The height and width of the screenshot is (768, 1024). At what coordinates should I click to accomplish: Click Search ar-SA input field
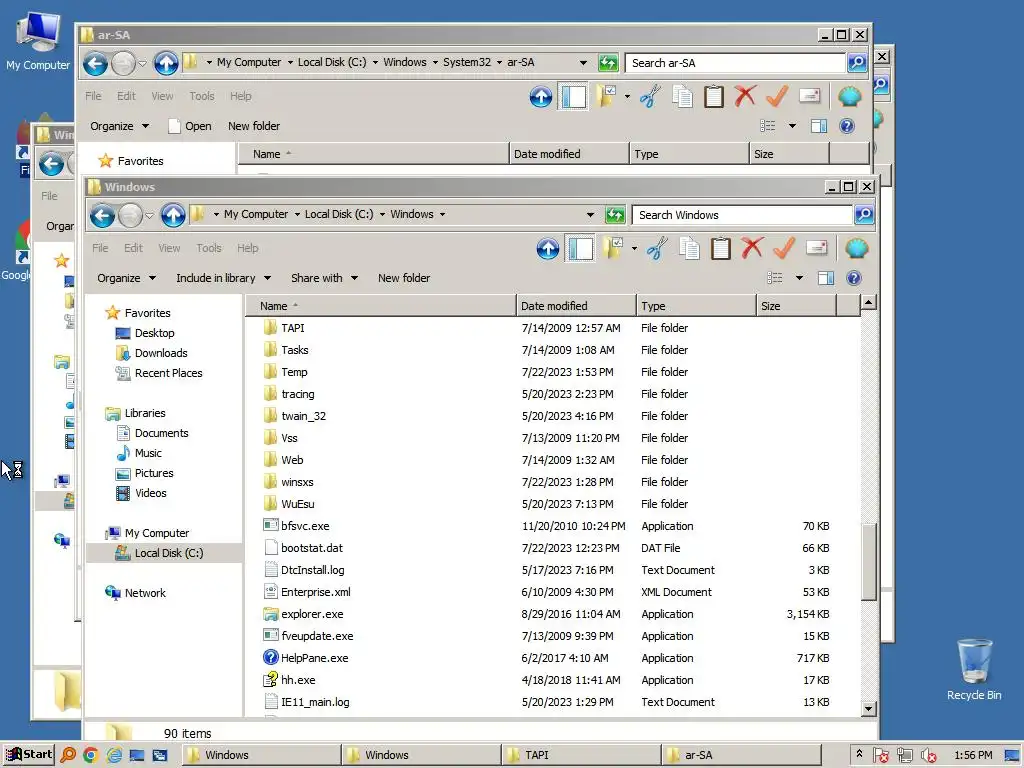click(x=735, y=63)
